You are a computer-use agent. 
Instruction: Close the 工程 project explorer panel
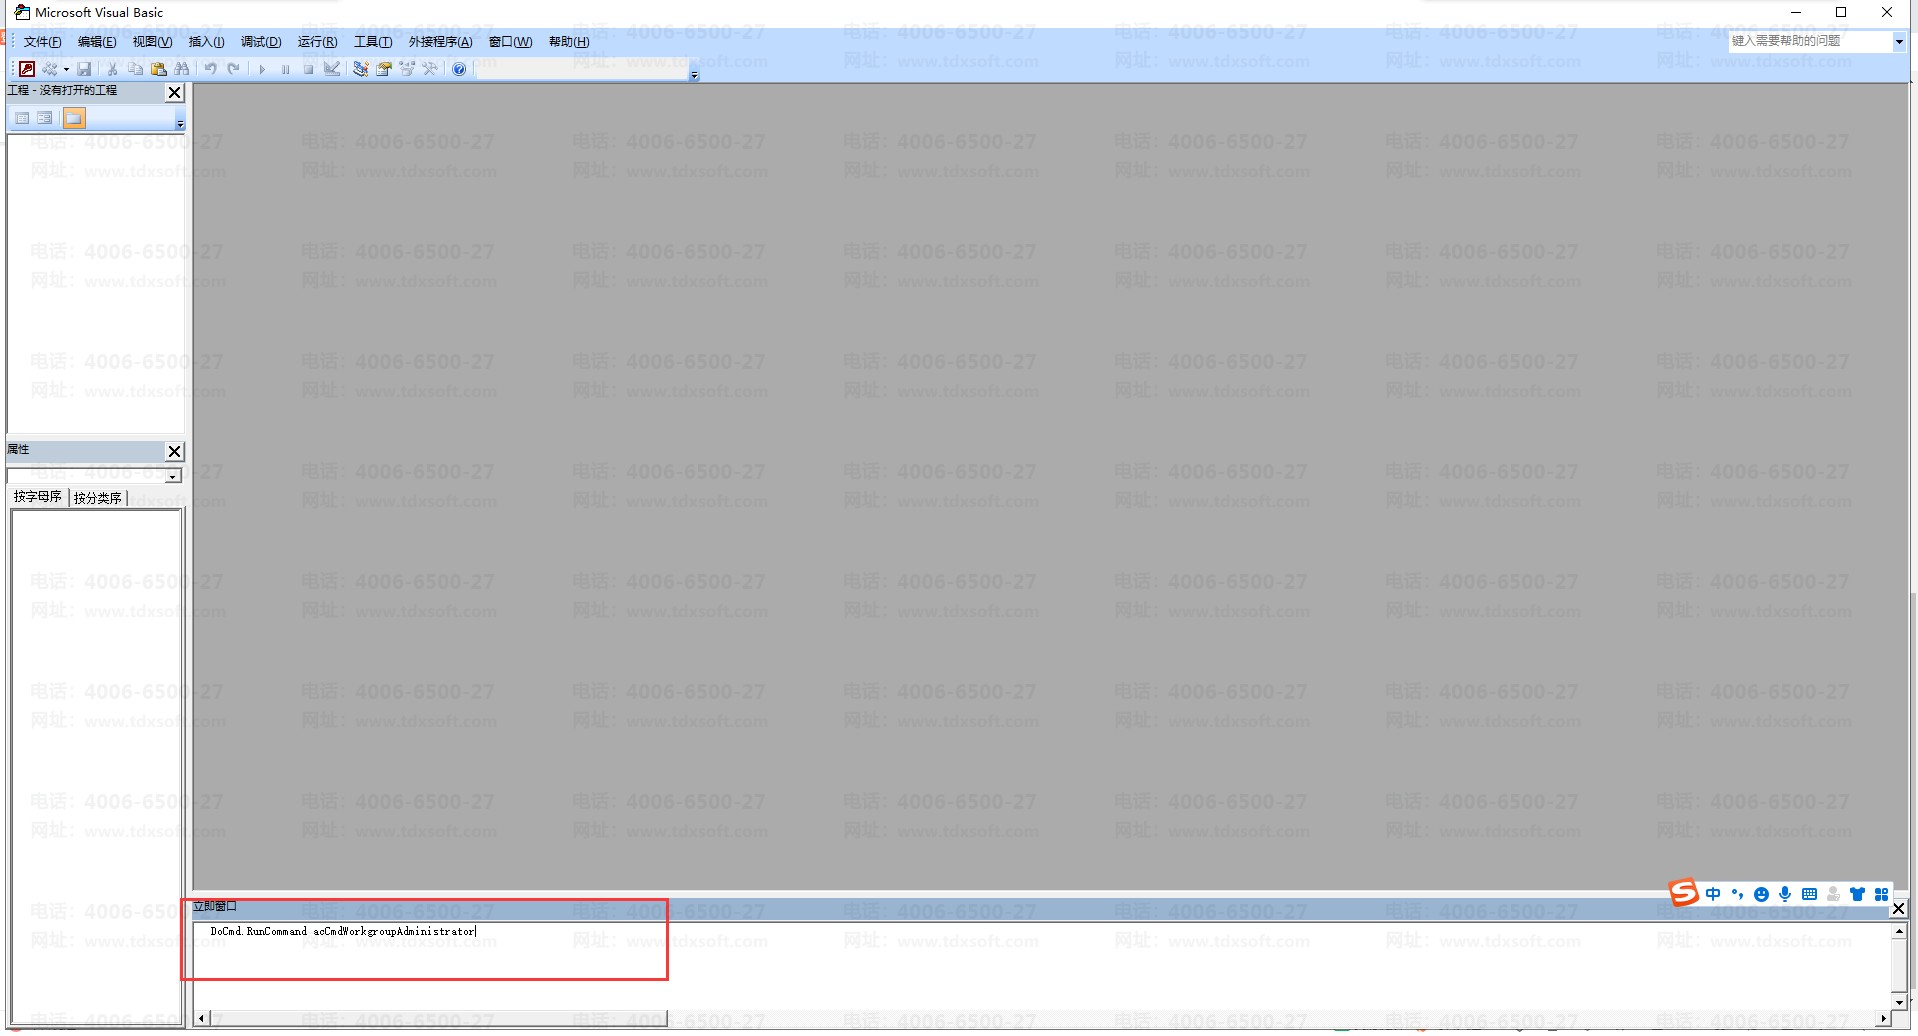174,92
